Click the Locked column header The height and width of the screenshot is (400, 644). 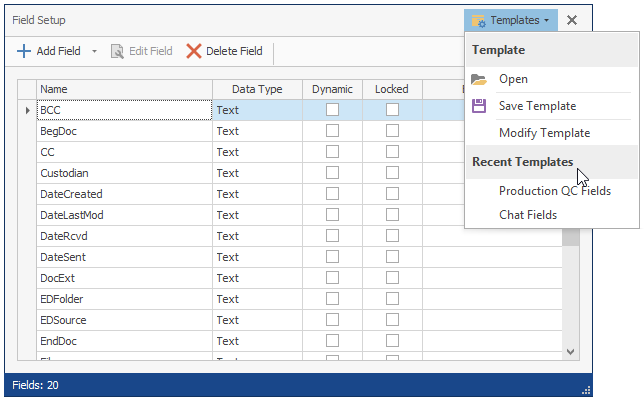coord(392,89)
